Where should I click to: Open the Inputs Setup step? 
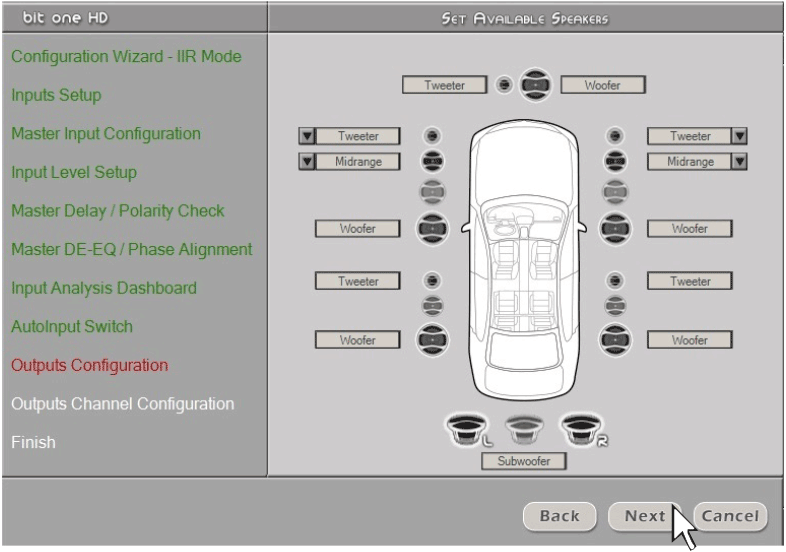point(56,95)
